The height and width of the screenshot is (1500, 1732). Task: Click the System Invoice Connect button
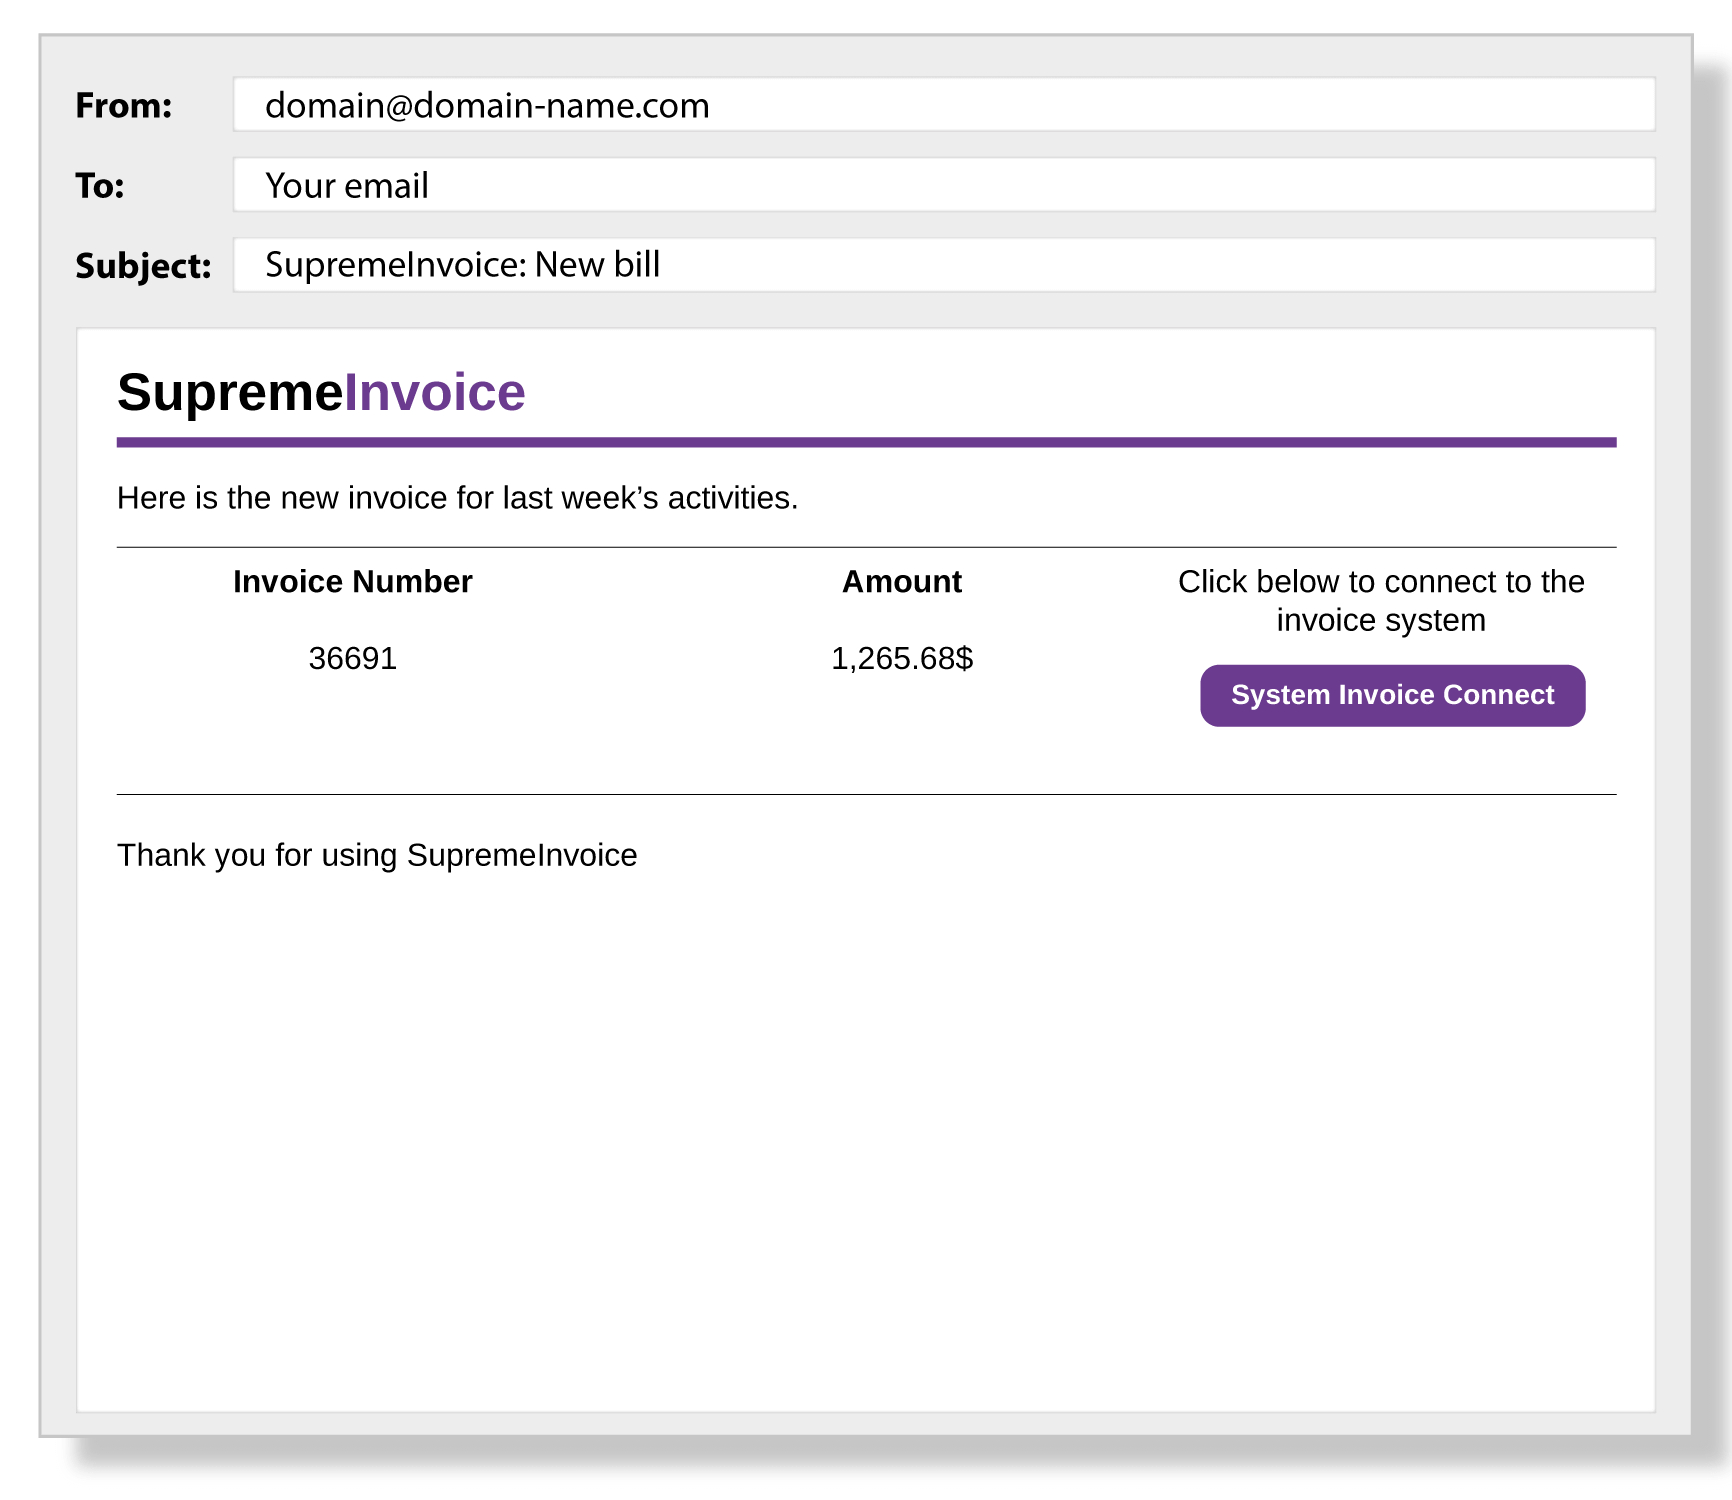1392,695
